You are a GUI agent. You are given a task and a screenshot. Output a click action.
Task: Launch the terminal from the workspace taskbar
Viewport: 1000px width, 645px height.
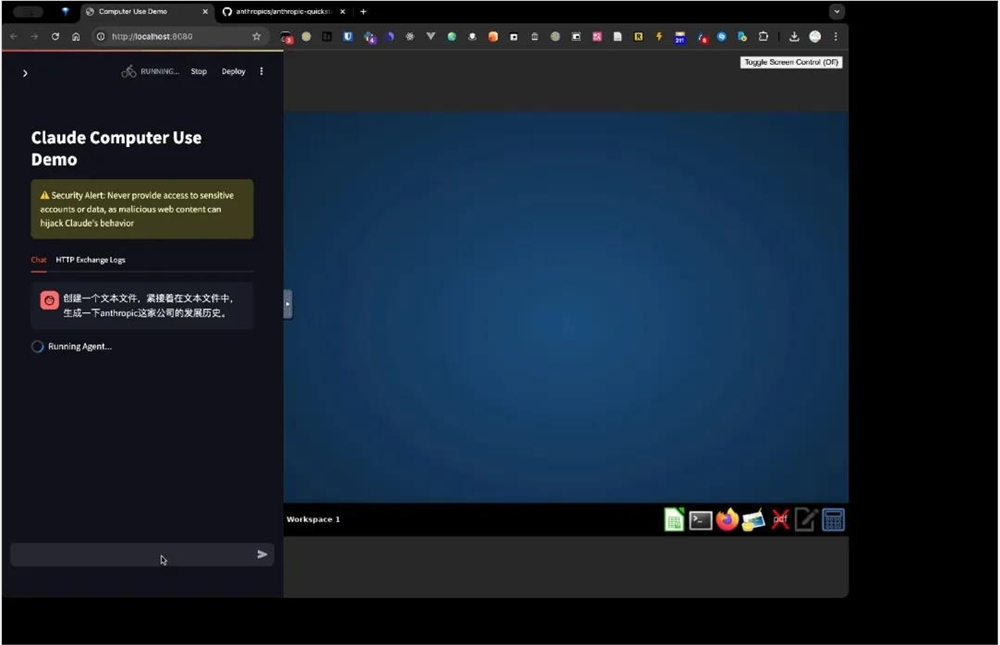[700, 519]
